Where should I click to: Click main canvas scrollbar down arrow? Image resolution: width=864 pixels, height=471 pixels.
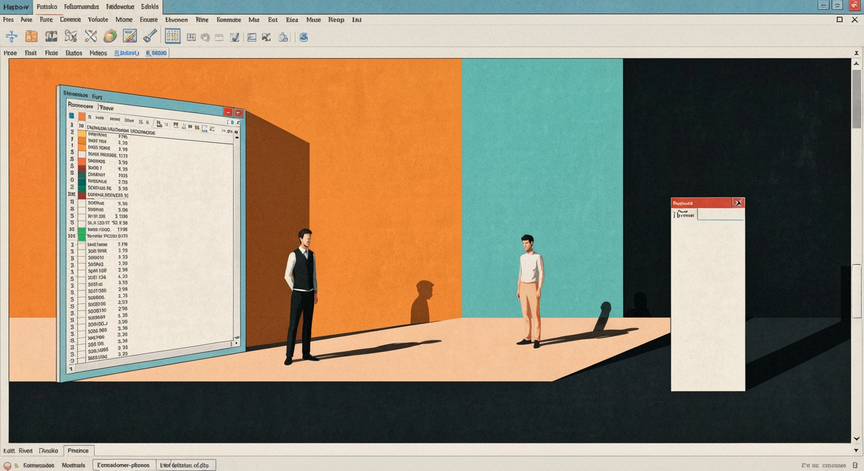click(x=856, y=438)
